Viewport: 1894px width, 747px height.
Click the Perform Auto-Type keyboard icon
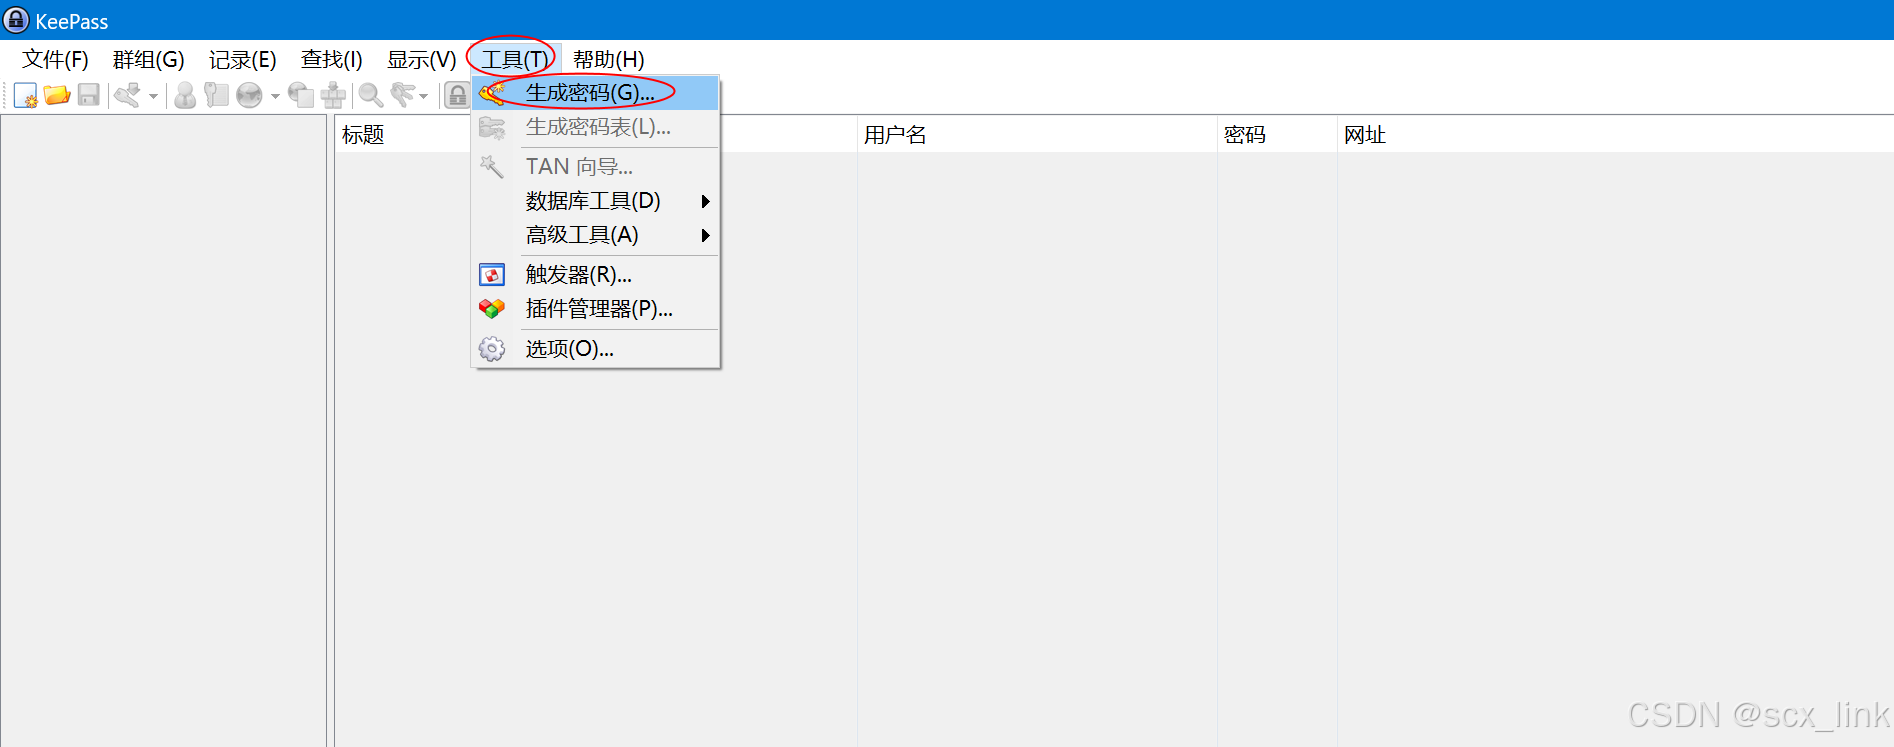pyautogui.click(x=333, y=95)
